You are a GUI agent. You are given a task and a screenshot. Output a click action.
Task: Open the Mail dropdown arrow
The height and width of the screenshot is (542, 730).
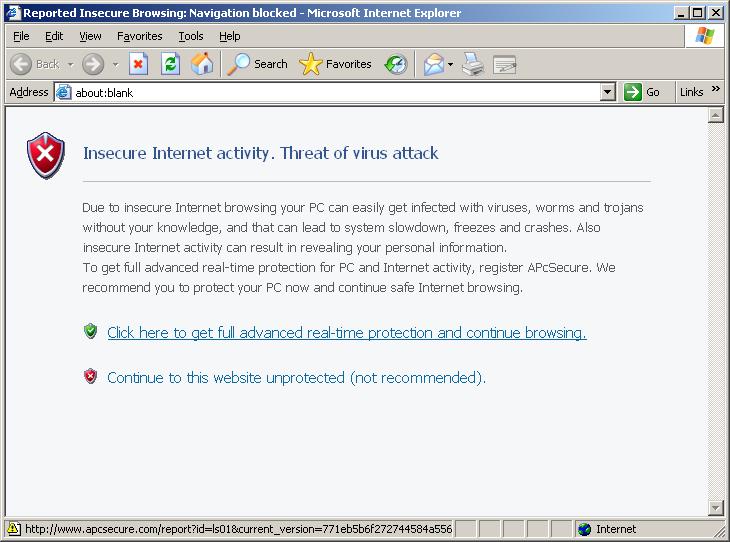450,64
